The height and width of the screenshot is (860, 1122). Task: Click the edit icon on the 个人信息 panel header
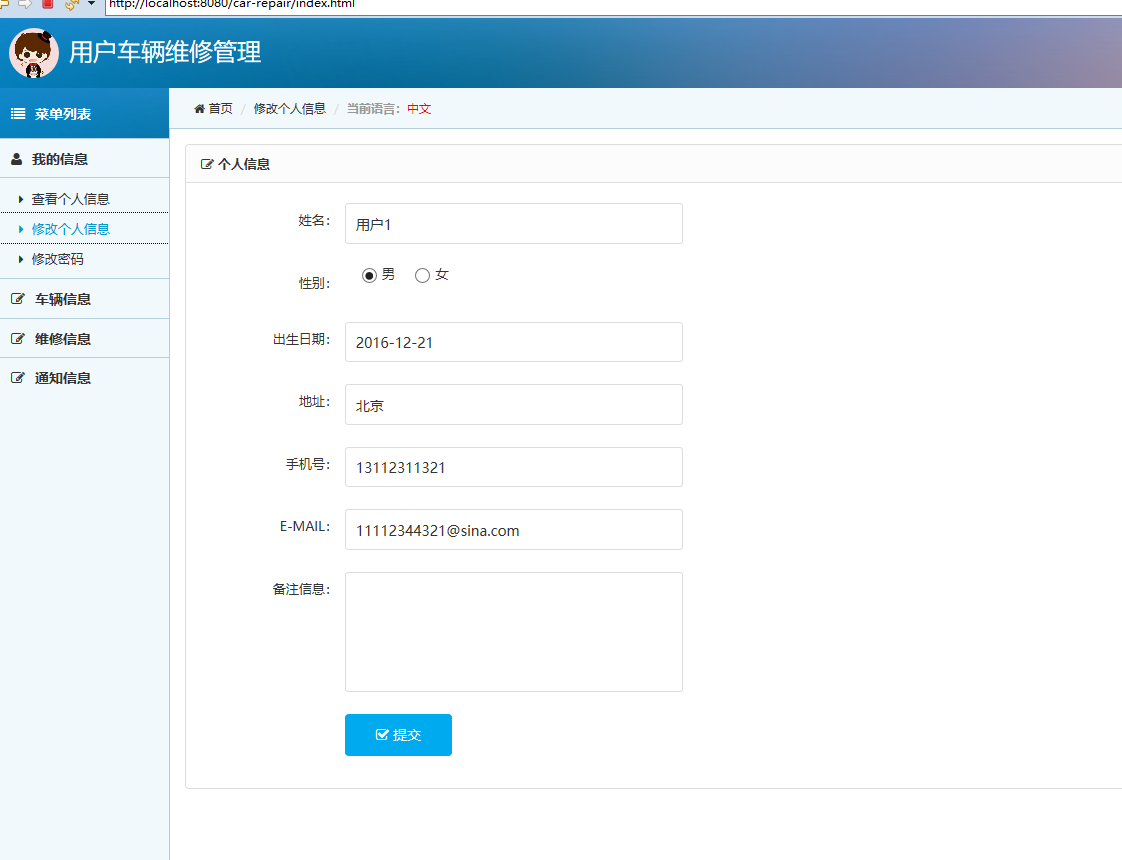[207, 163]
